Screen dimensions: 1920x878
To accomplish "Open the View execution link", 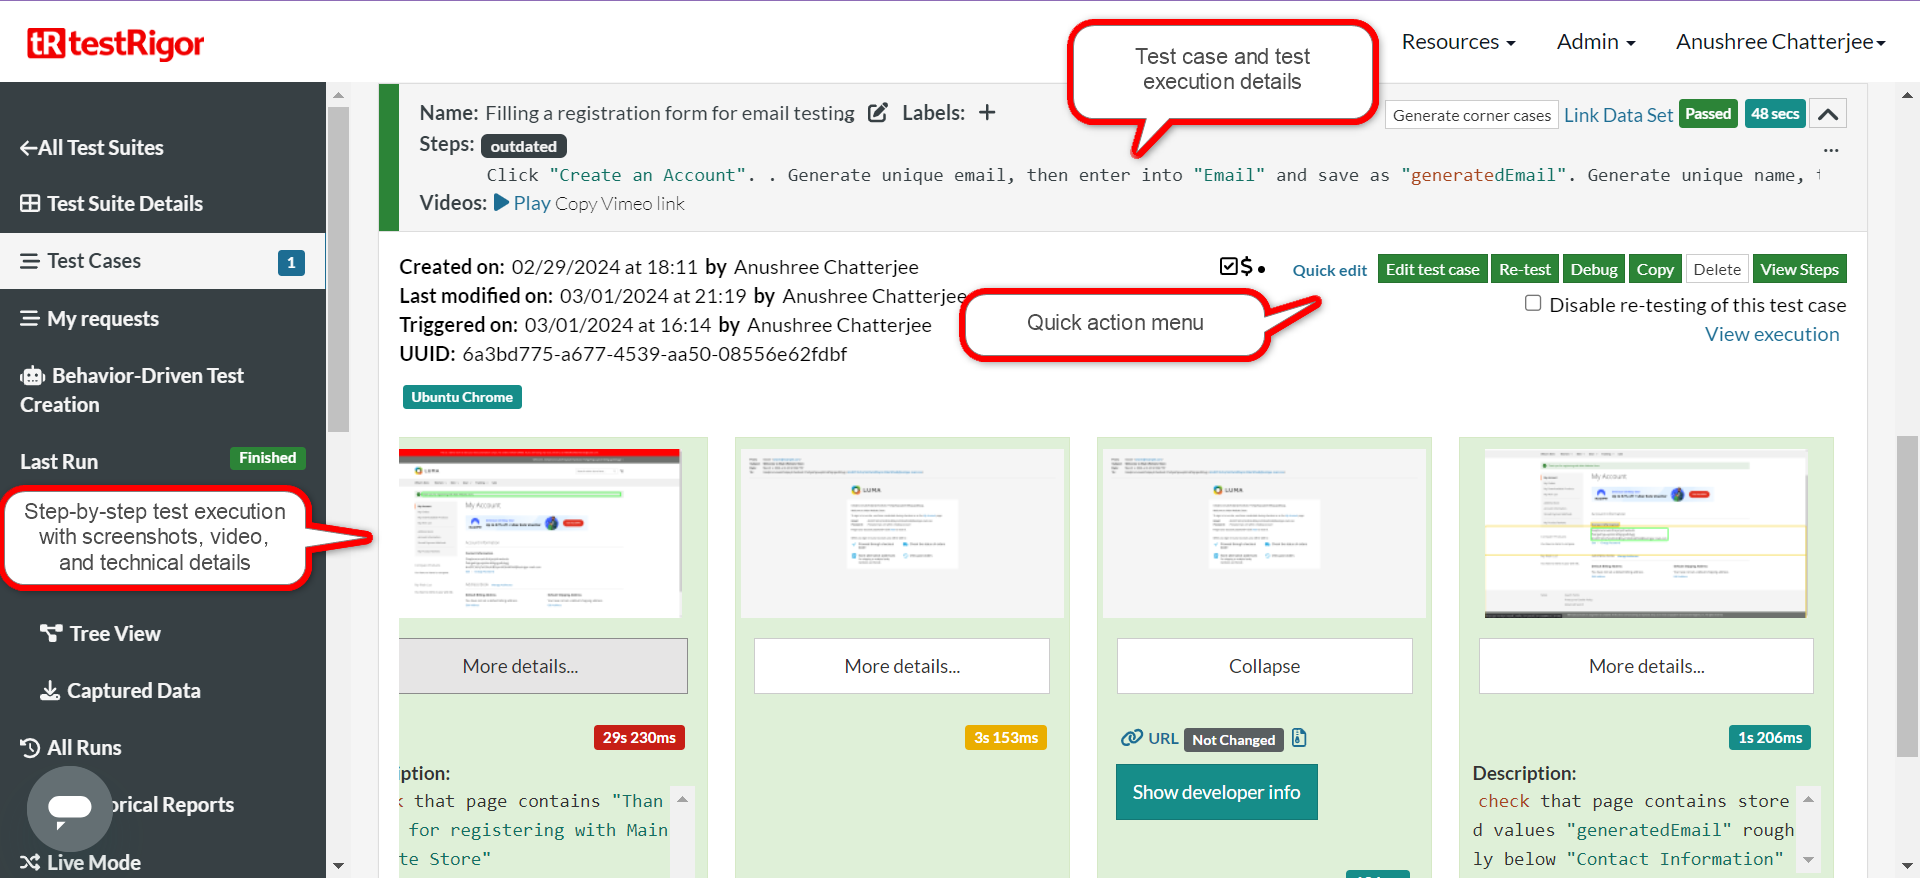I will [x=1771, y=334].
